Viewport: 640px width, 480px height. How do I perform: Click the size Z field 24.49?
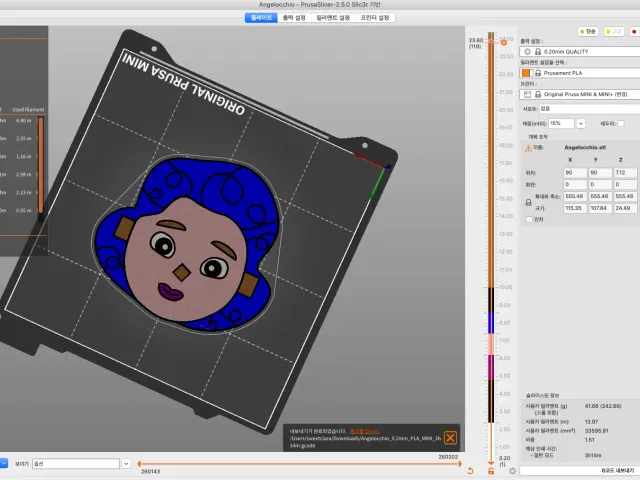point(624,208)
